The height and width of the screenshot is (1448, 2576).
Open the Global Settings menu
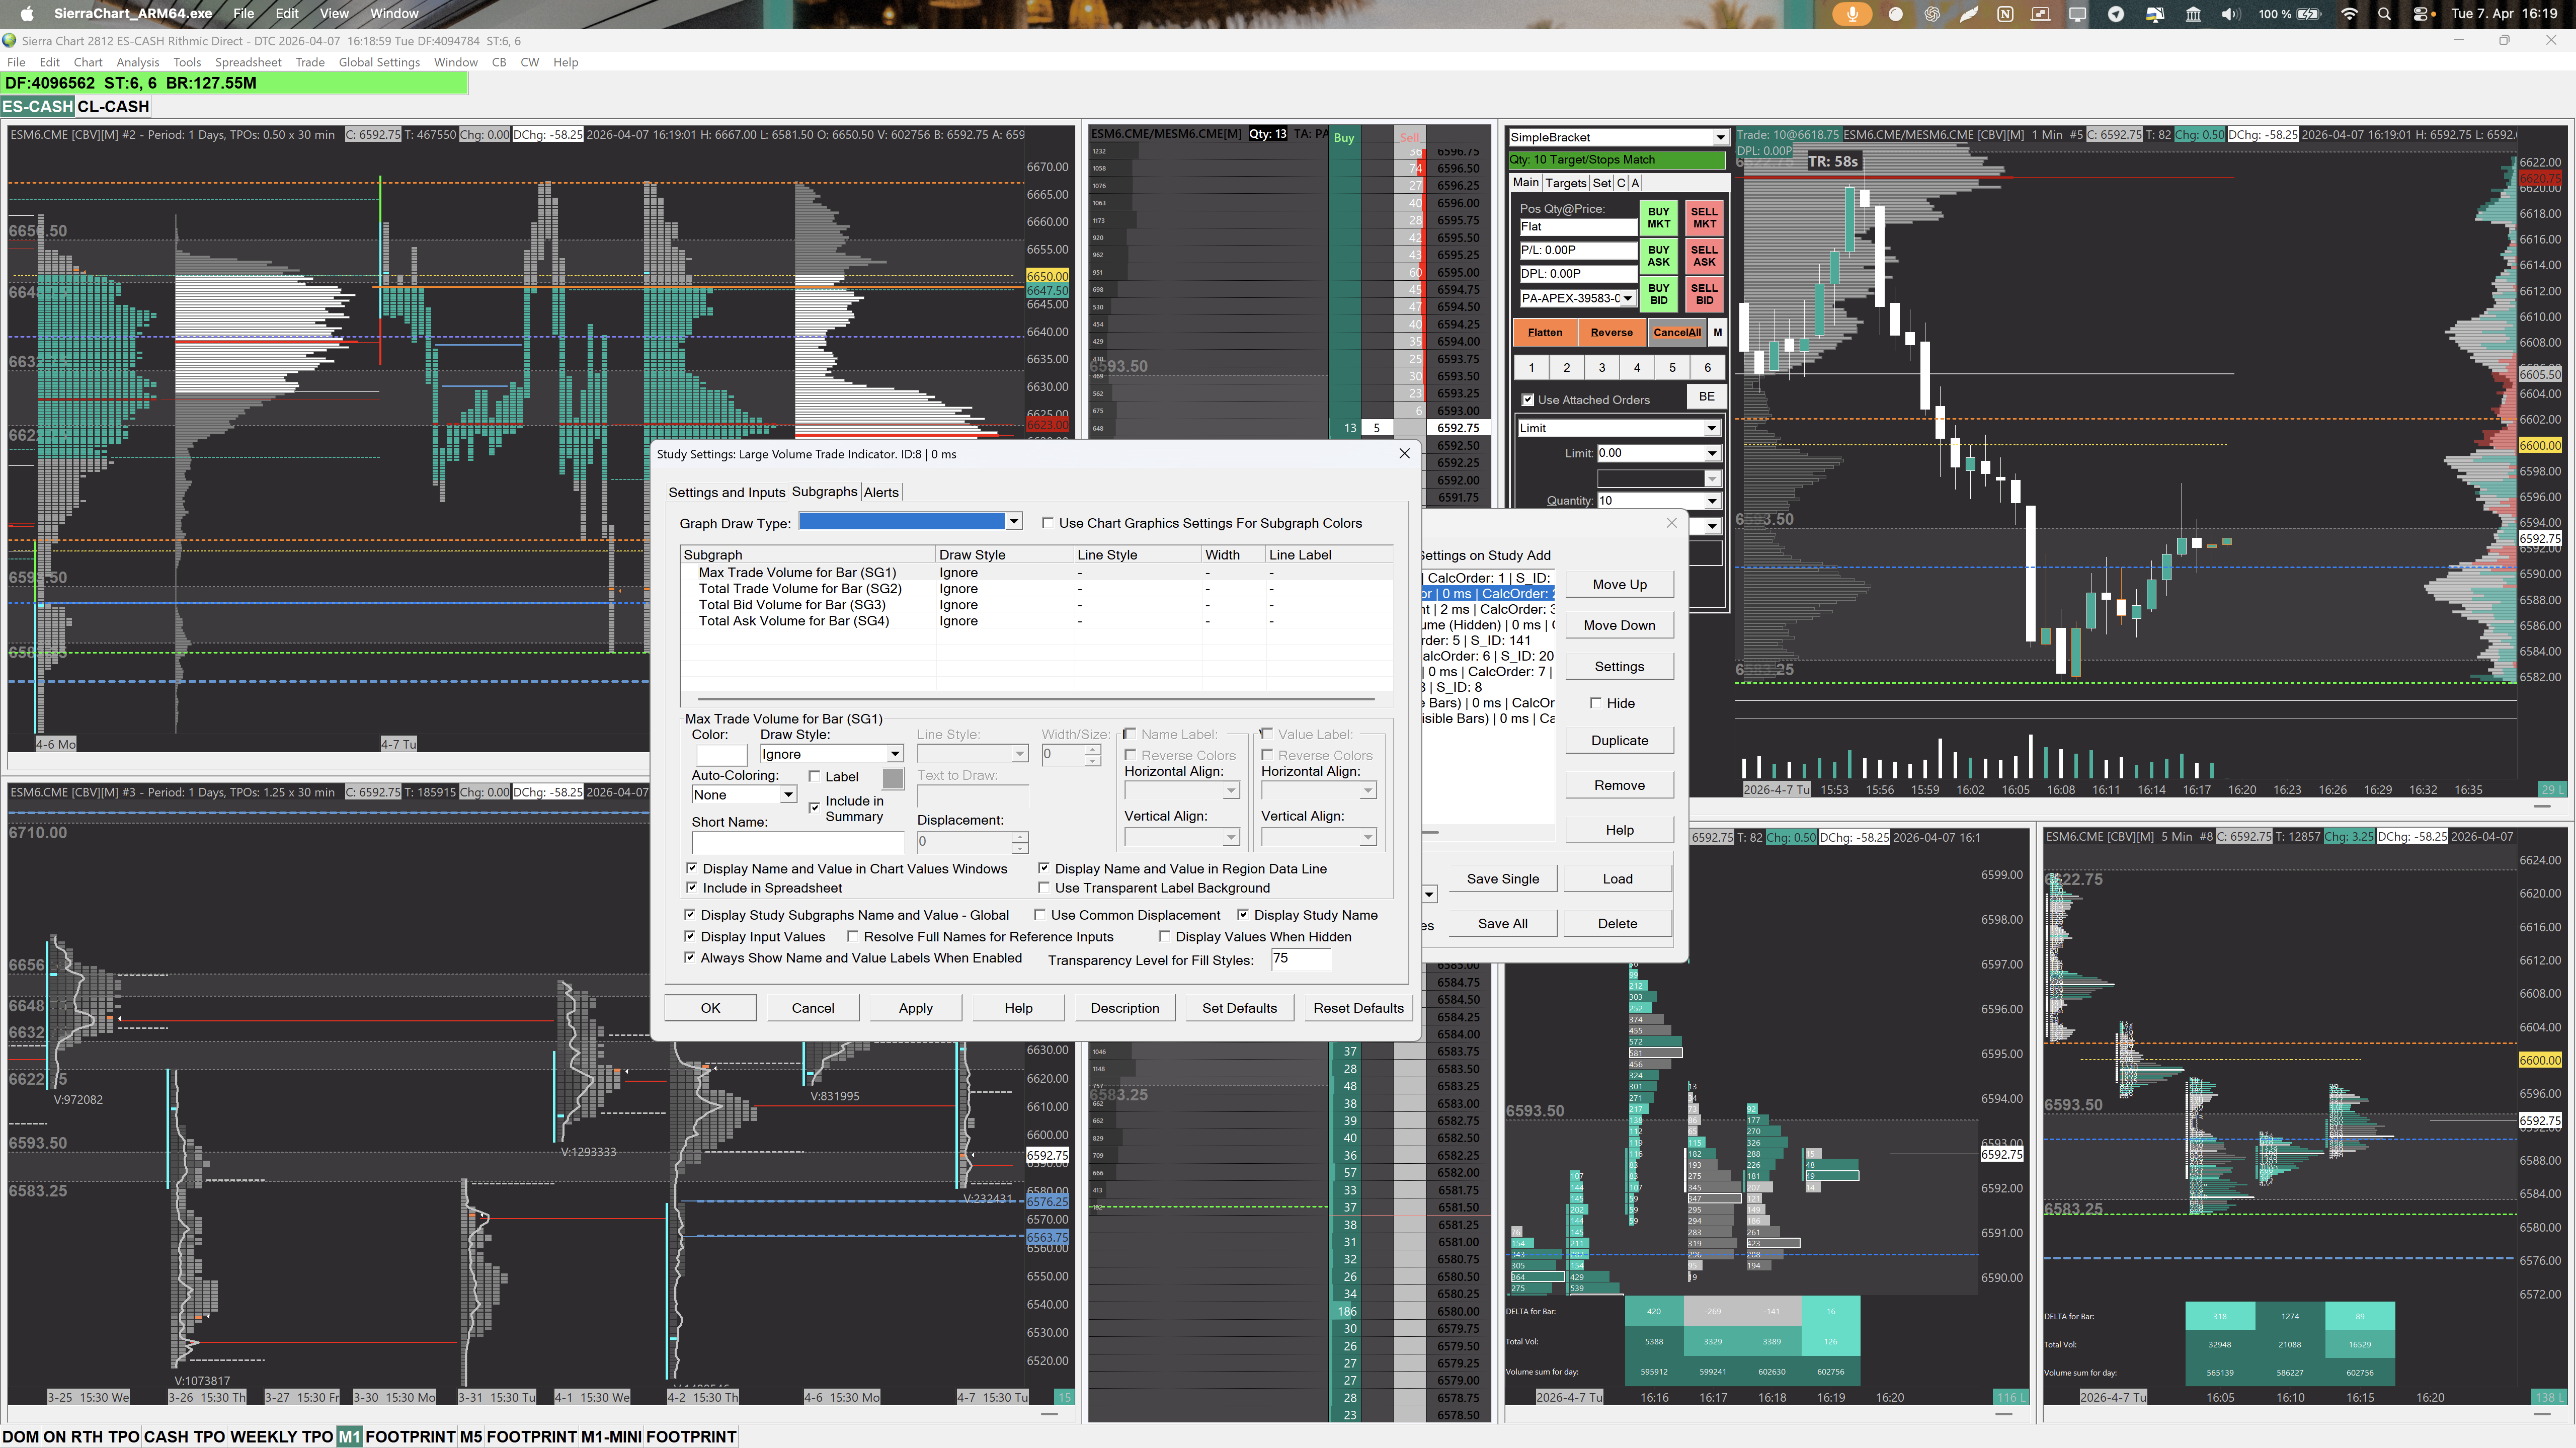click(x=379, y=62)
